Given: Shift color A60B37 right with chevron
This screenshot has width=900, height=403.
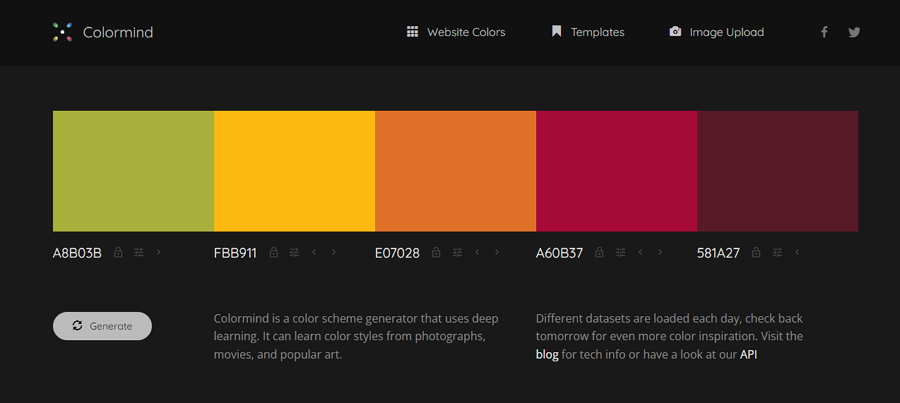Looking at the screenshot, I should [x=660, y=252].
